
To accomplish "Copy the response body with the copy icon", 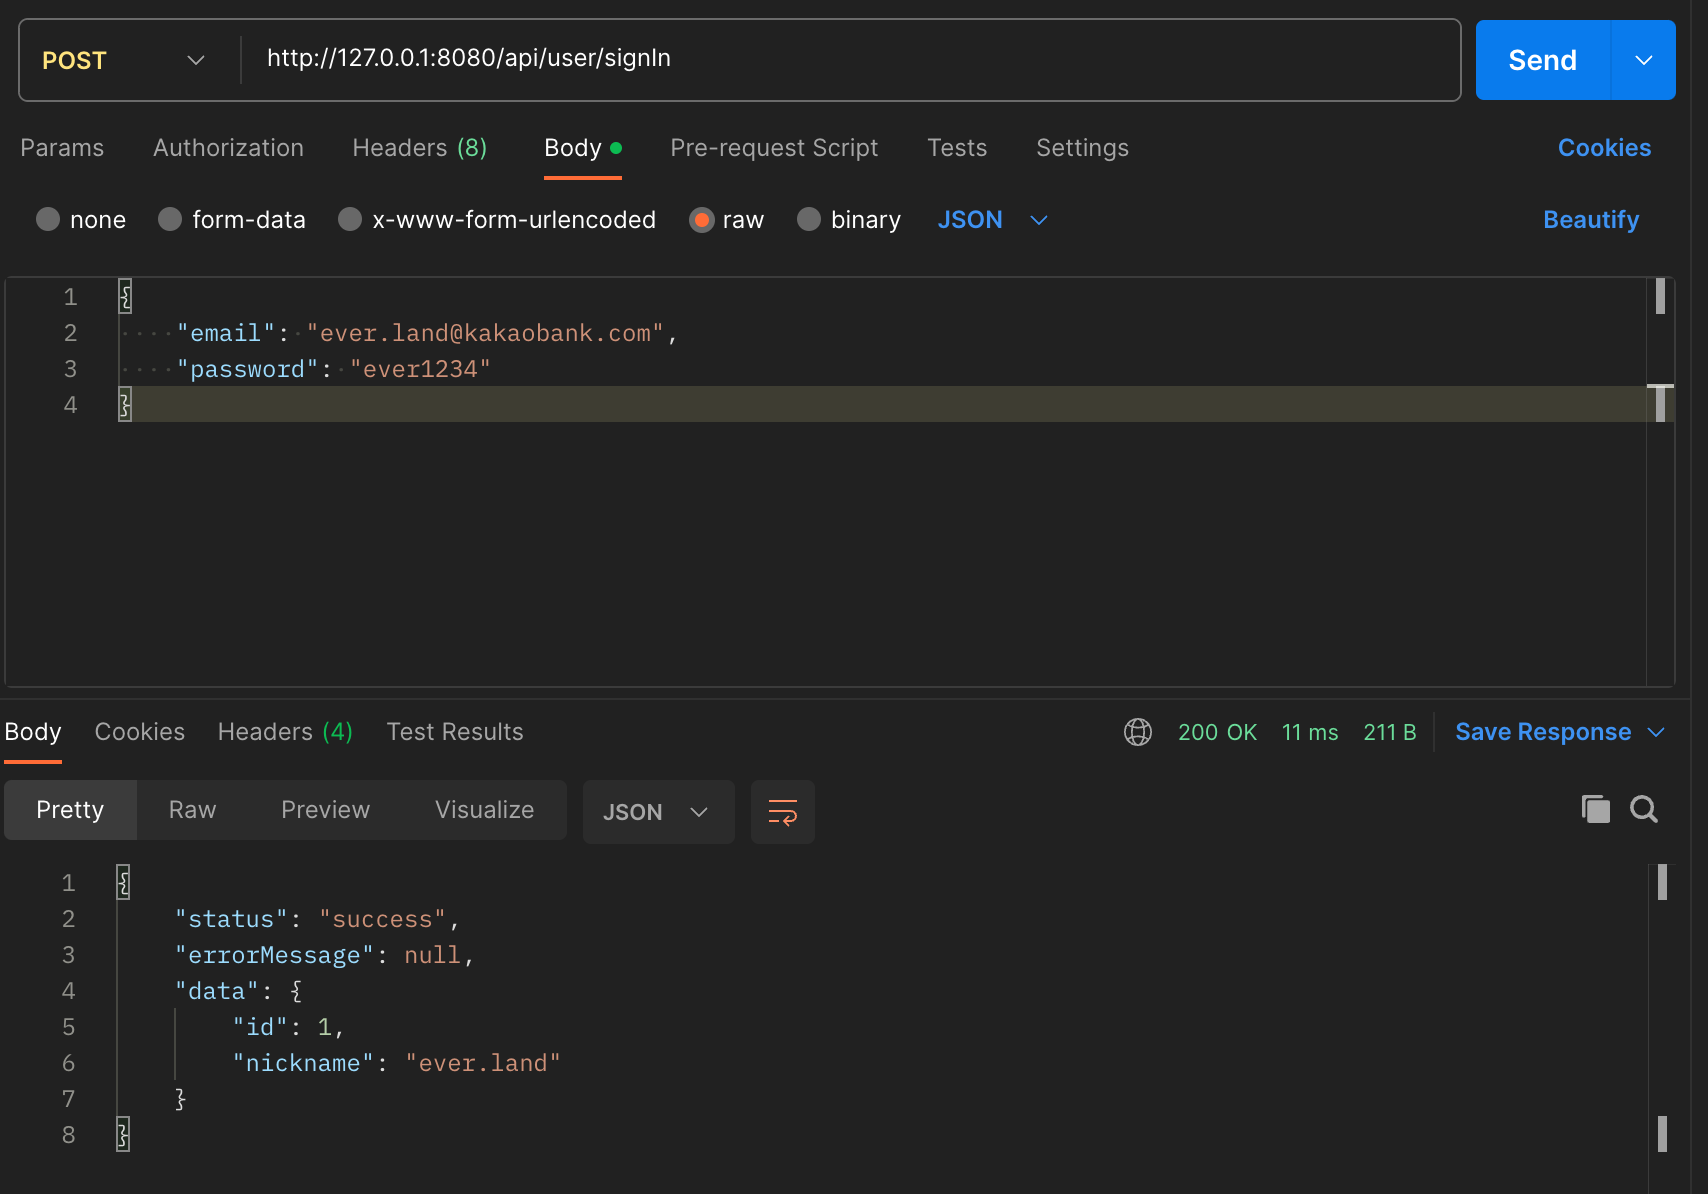I will tap(1596, 809).
